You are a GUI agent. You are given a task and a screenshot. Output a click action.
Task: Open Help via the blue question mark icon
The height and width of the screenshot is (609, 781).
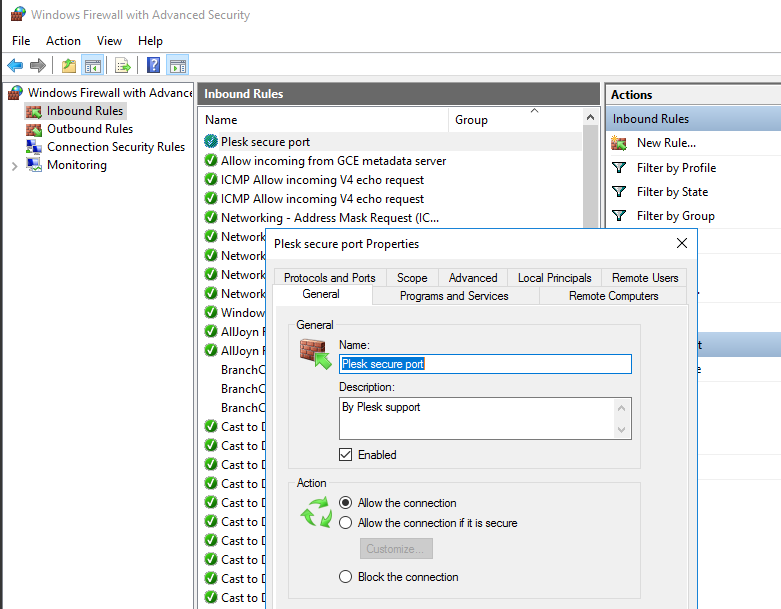point(153,65)
